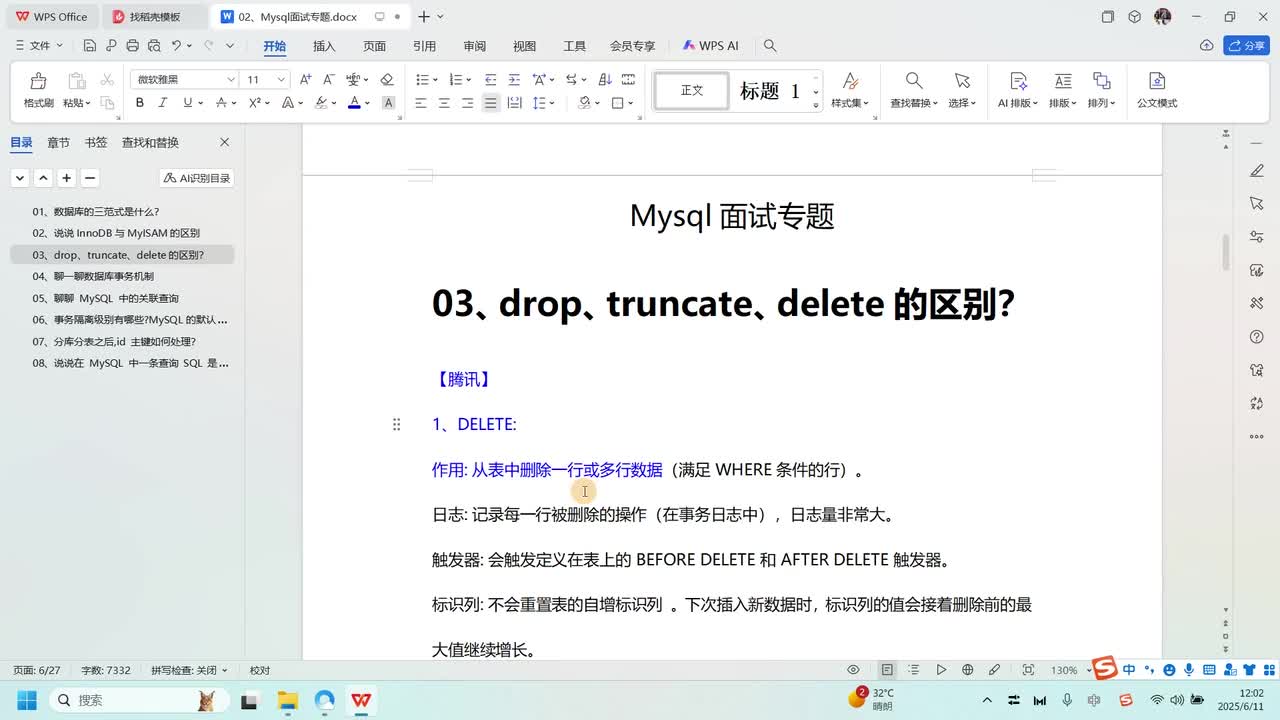The image size is (1280, 720).
Task: Click the help question-mark icon in the right sidebar
Action: pos(1257,337)
